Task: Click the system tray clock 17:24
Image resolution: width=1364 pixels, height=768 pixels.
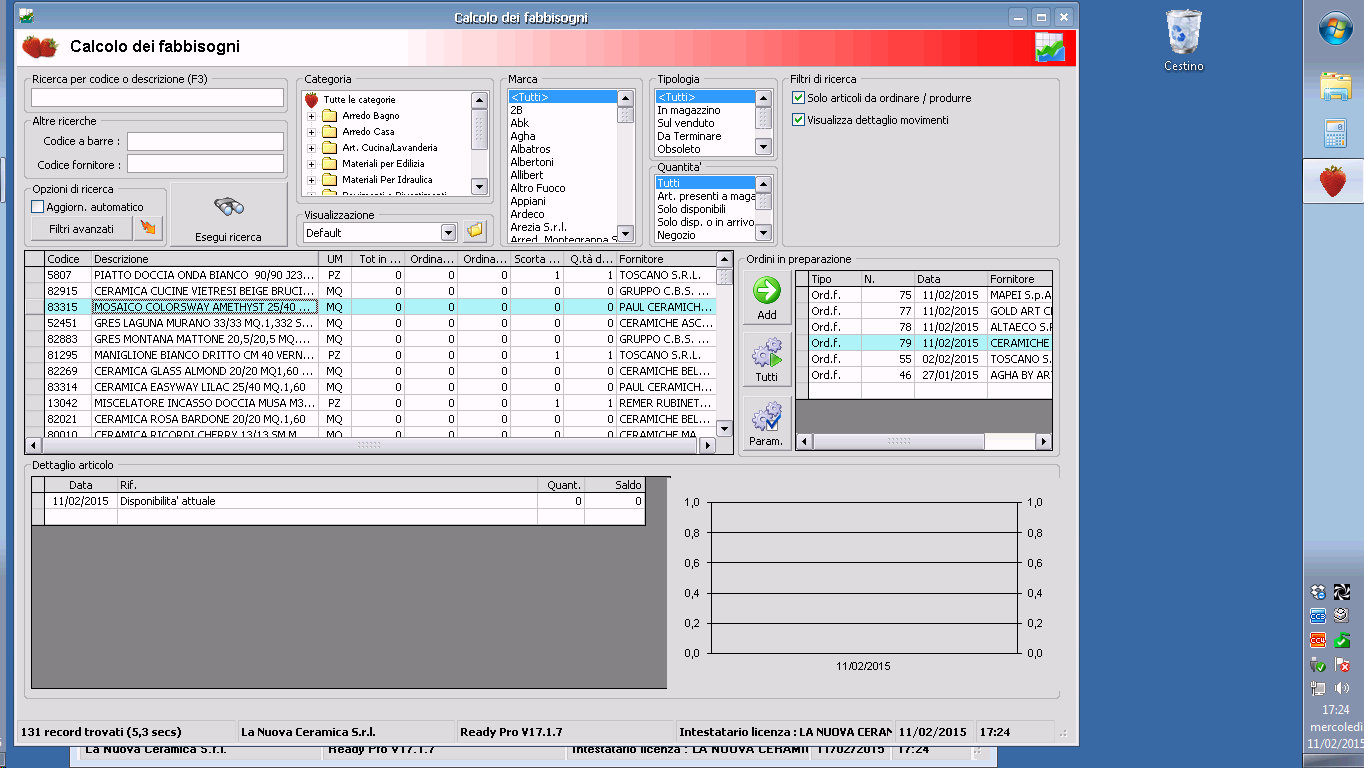Action: point(1334,710)
